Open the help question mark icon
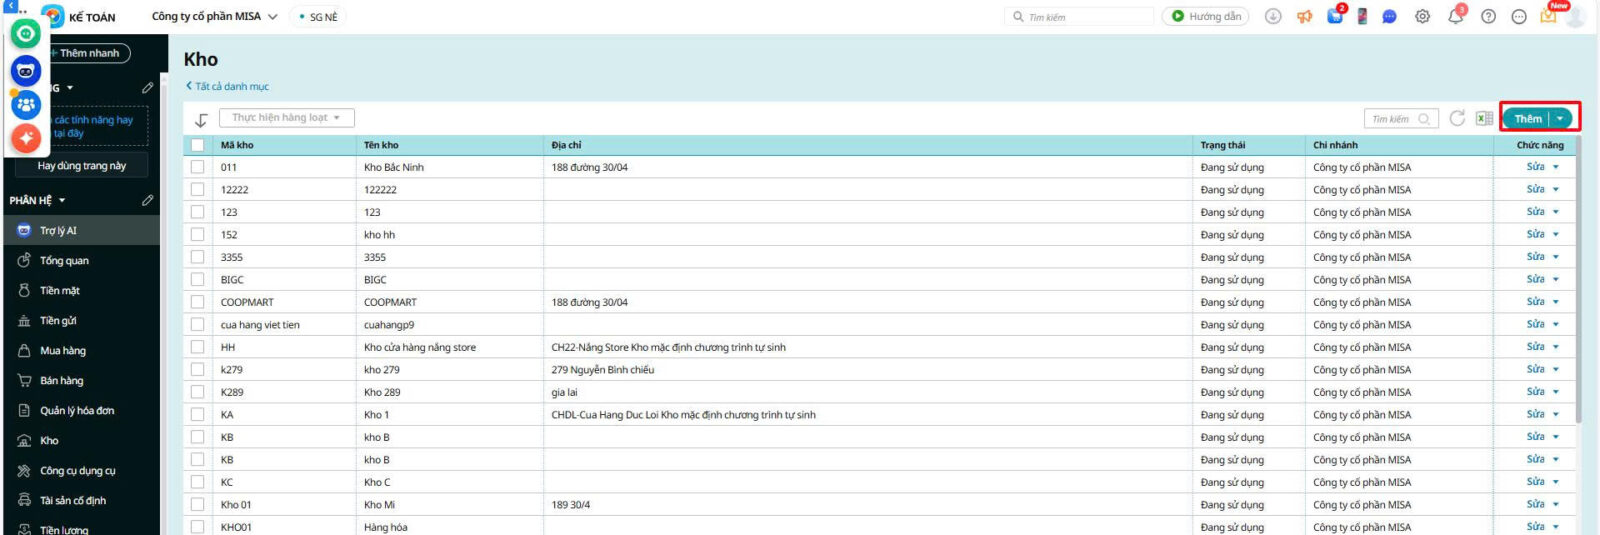1600x535 pixels. [x=1488, y=17]
